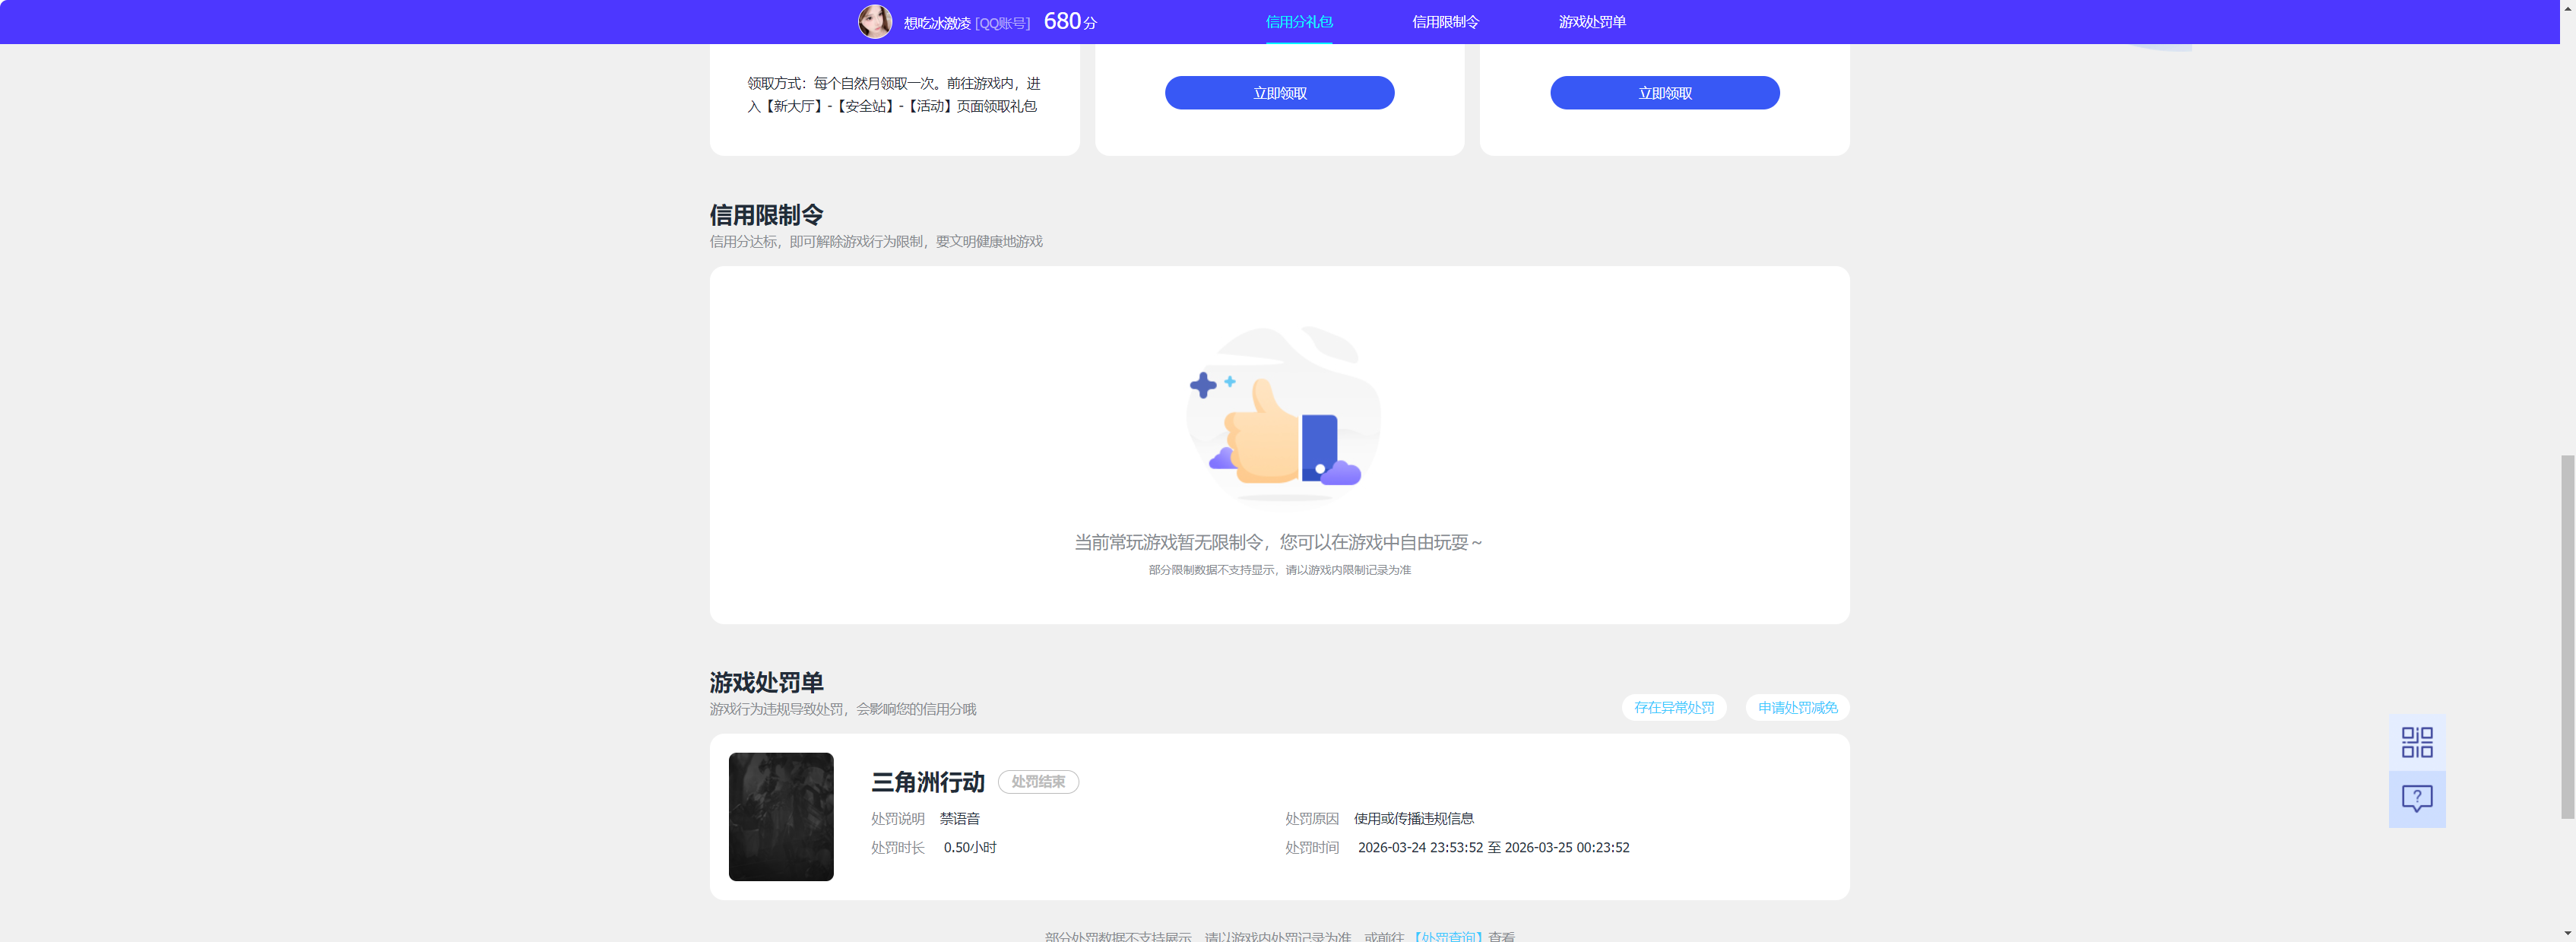Click the punishment time range 2026-03-24 23:53:52
The width and height of the screenshot is (2576, 942).
1493,847
